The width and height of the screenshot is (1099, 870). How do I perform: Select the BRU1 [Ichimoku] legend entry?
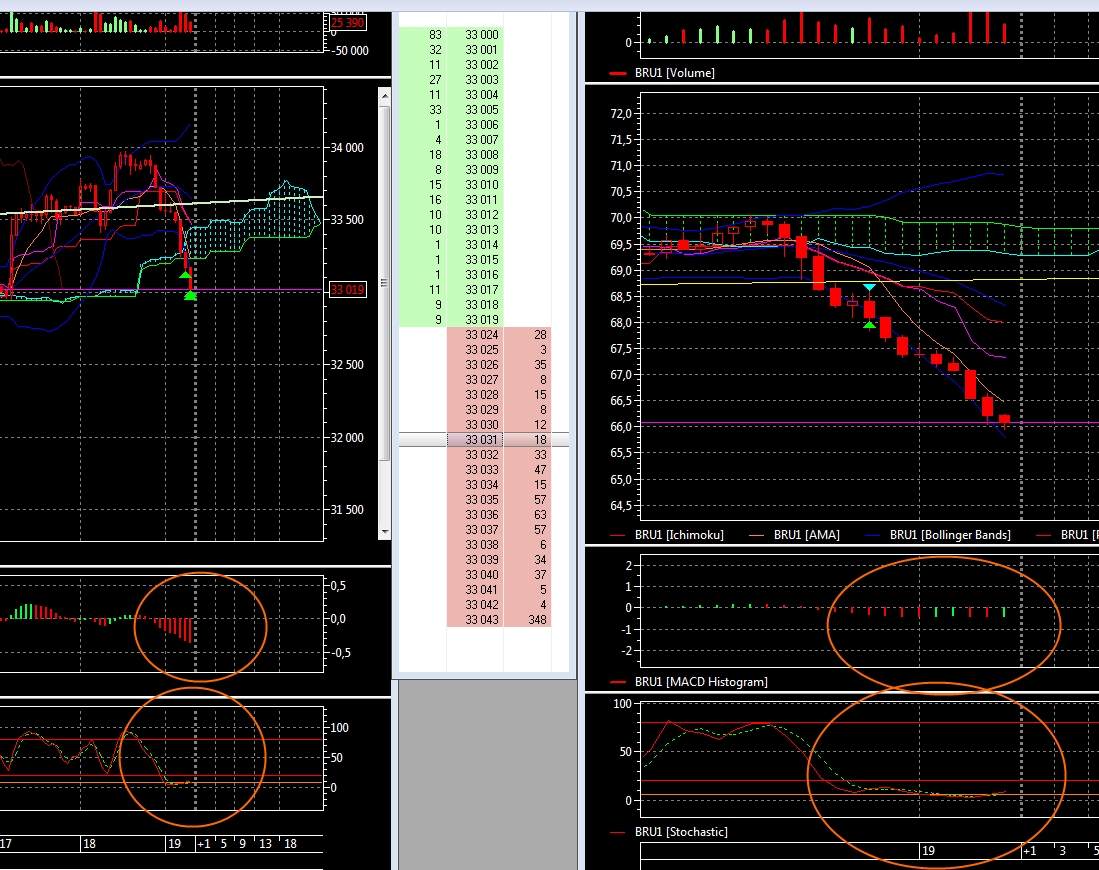(679, 535)
